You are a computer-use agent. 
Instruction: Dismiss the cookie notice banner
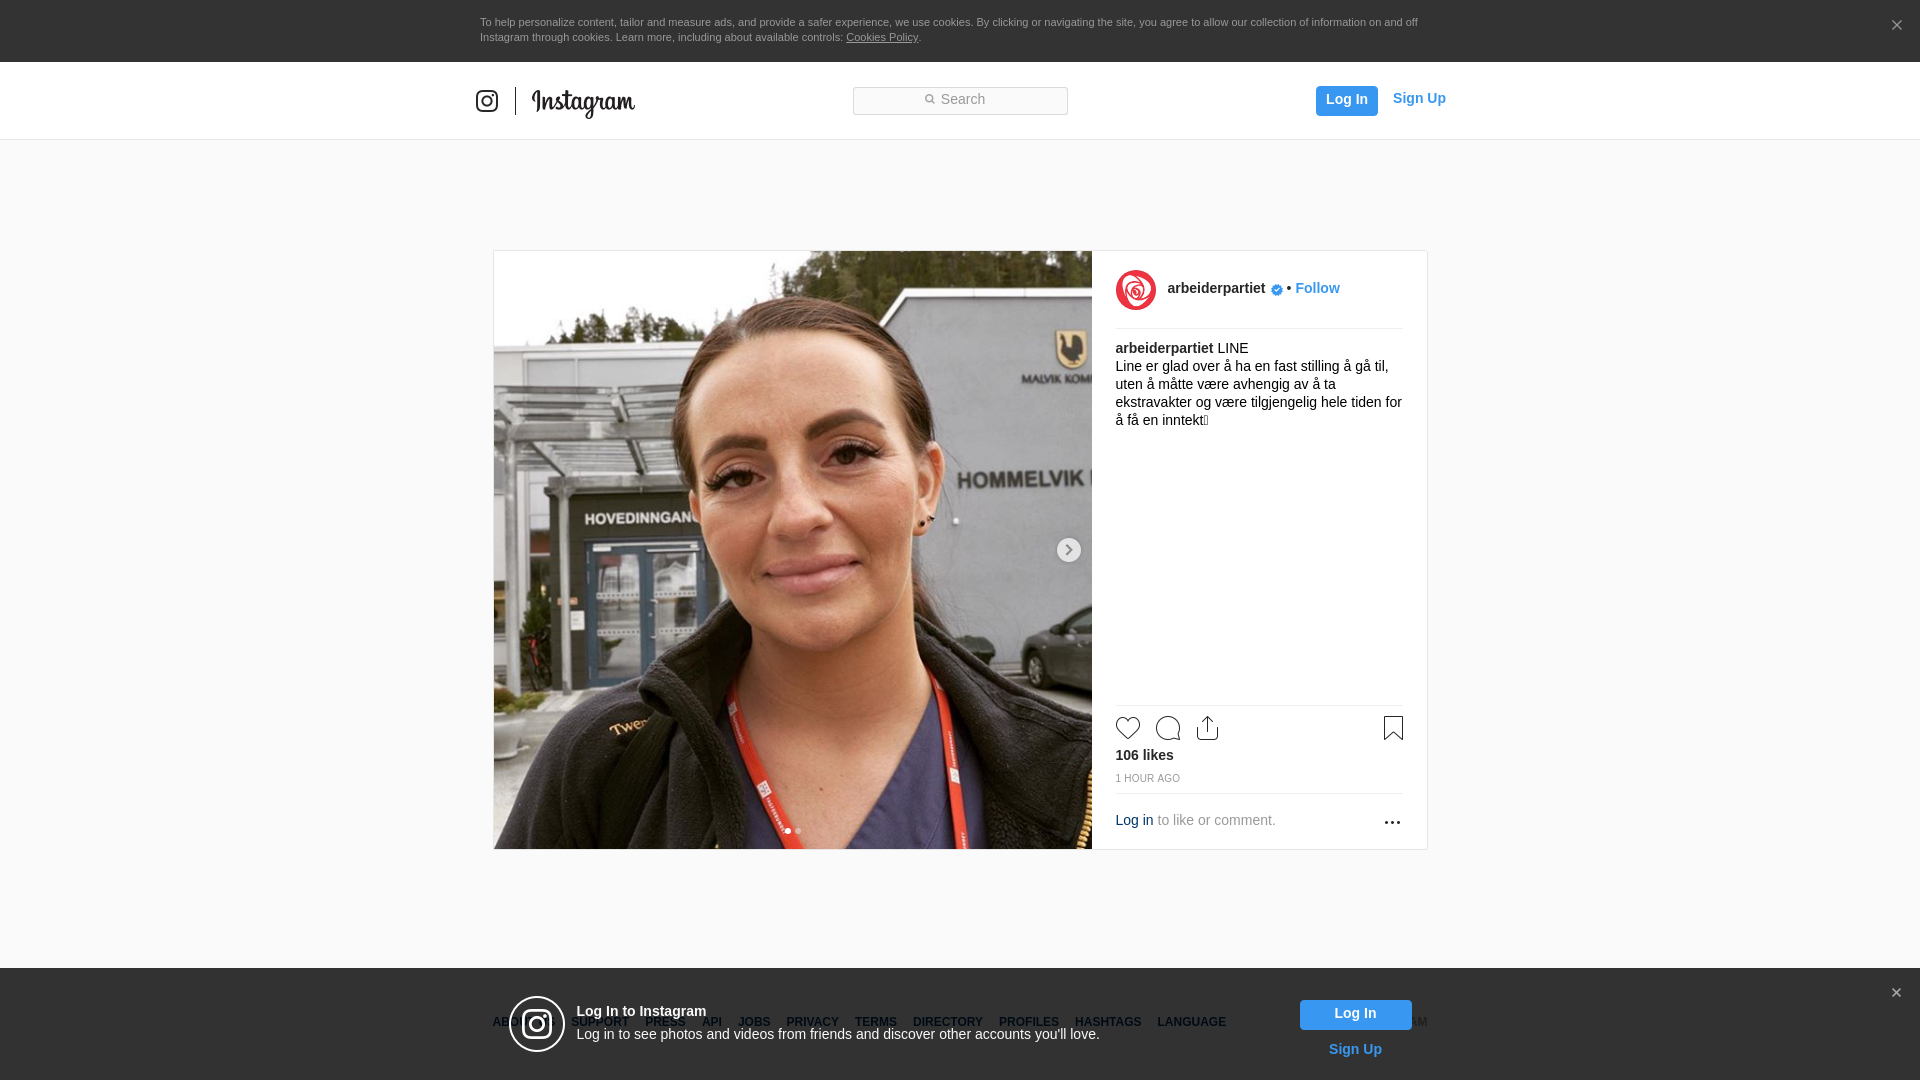[1896, 25]
